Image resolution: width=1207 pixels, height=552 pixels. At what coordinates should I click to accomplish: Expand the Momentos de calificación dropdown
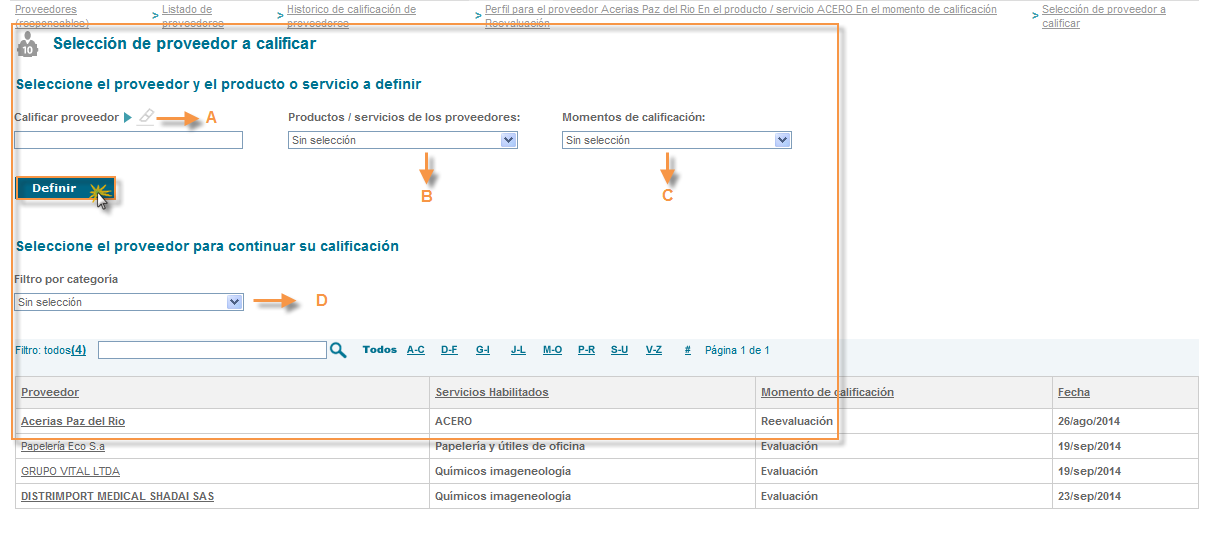676,141
